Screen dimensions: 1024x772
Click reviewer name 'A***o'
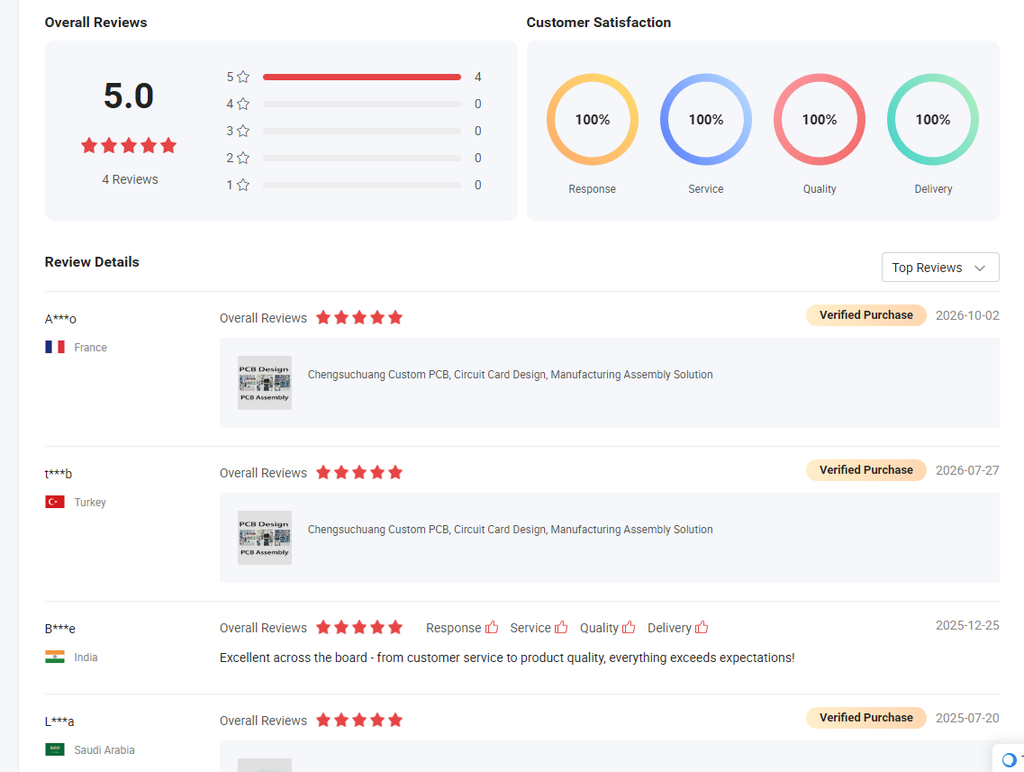tap(60, 319)
